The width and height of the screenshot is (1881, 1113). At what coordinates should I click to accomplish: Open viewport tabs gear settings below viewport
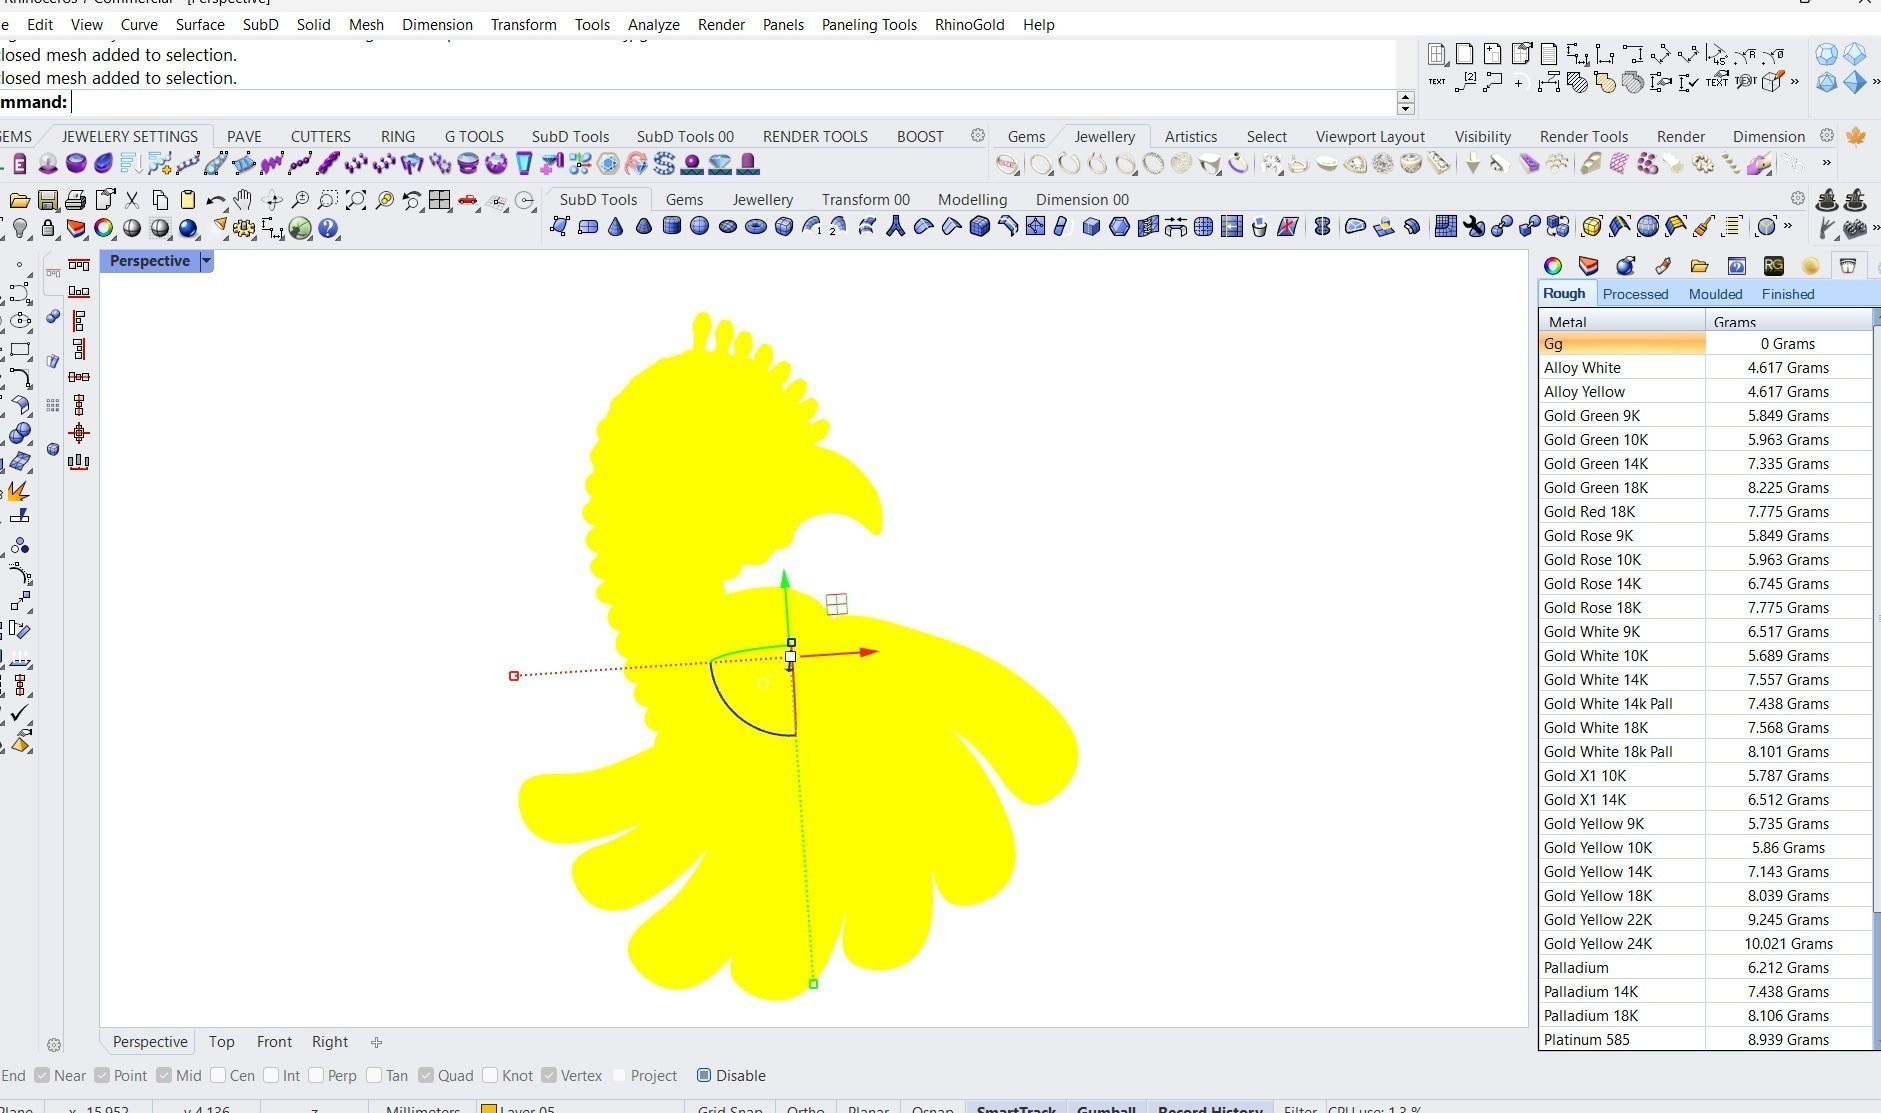tap(54, 1045)
